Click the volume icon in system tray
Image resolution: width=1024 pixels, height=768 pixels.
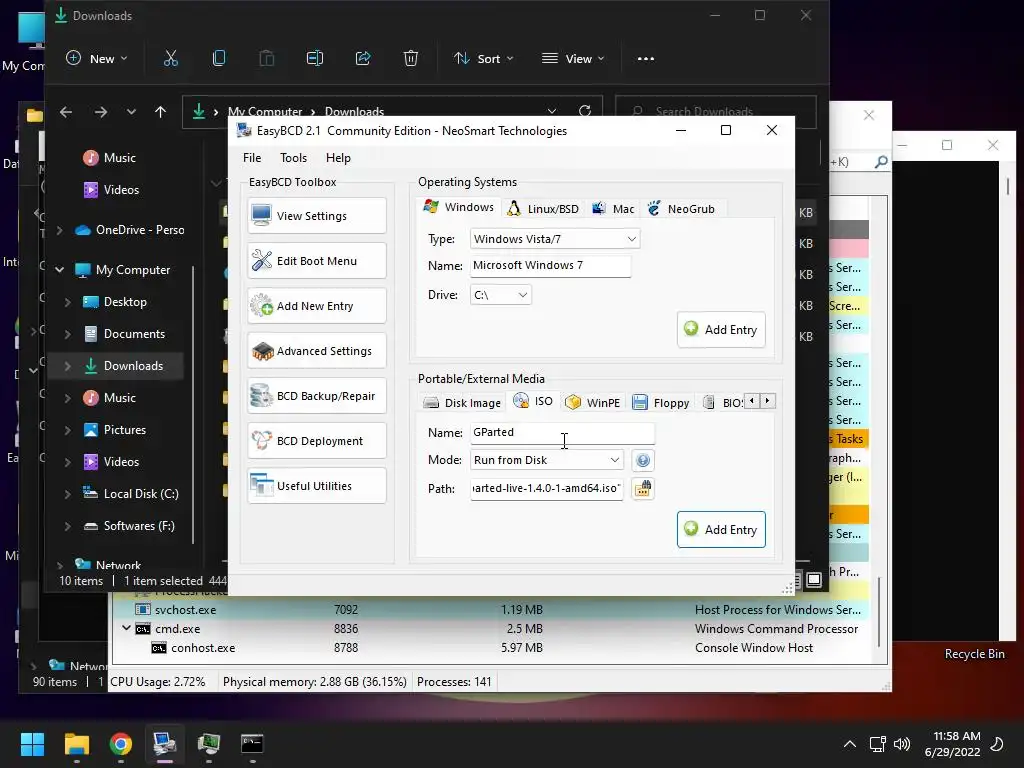pyautogui.click(x=902, y=744)
